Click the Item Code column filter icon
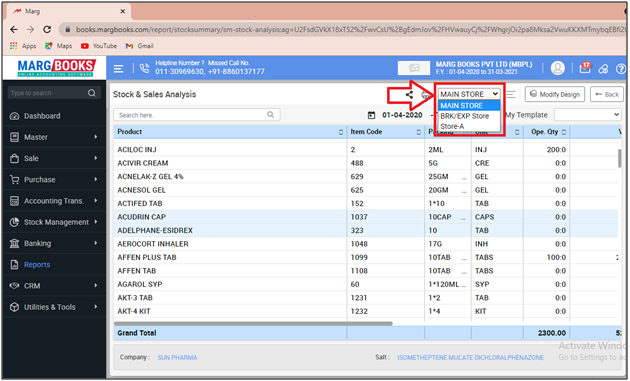 coord(419,132)
